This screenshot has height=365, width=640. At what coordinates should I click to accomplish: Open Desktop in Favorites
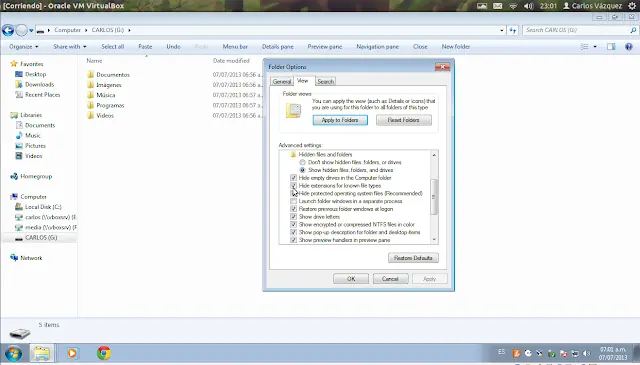tap(36, 74)
